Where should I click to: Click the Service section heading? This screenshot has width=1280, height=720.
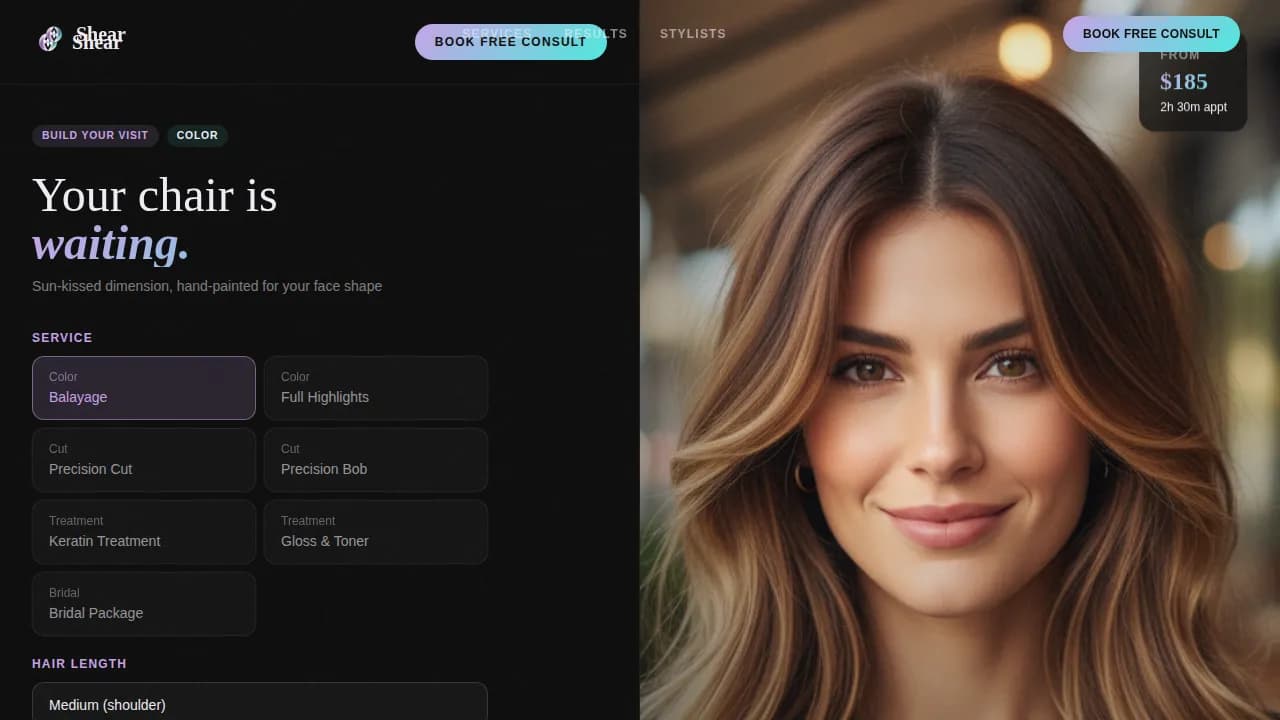tap(62, 338)
